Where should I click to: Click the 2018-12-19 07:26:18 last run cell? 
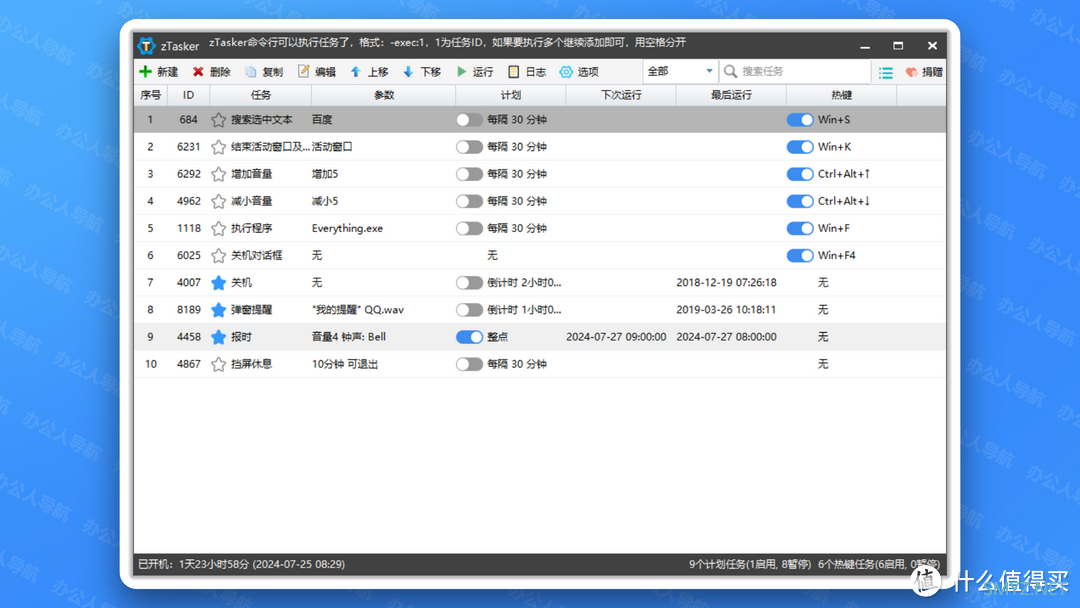click(727, 282)
